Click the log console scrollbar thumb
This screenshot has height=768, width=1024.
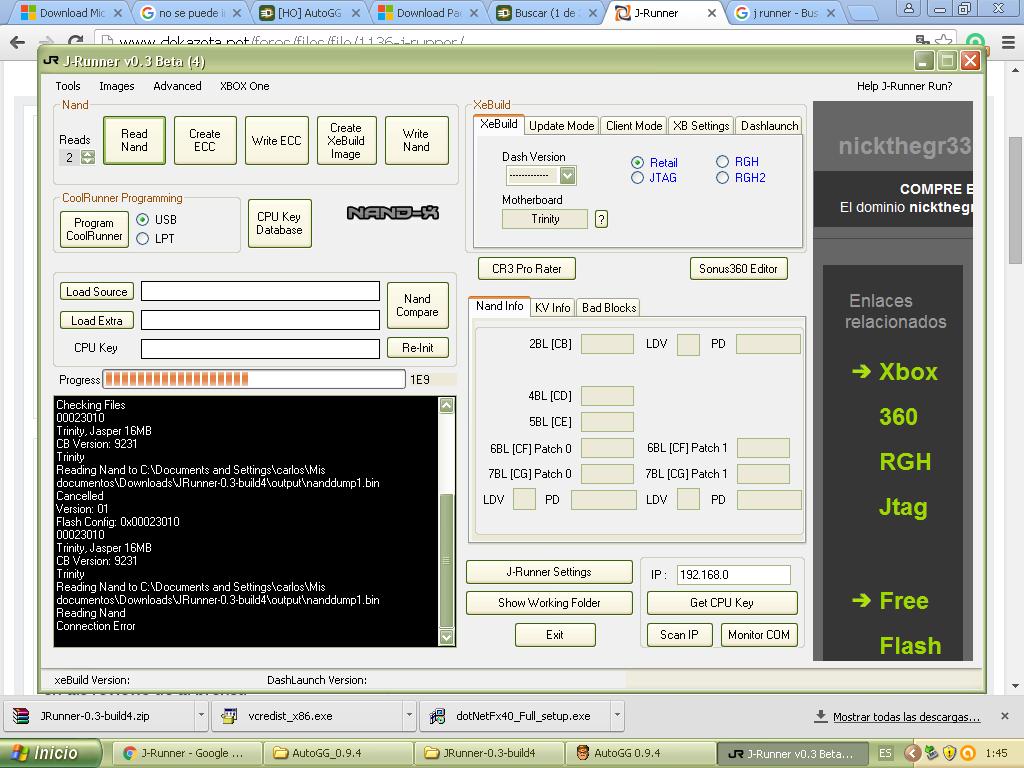447,560
